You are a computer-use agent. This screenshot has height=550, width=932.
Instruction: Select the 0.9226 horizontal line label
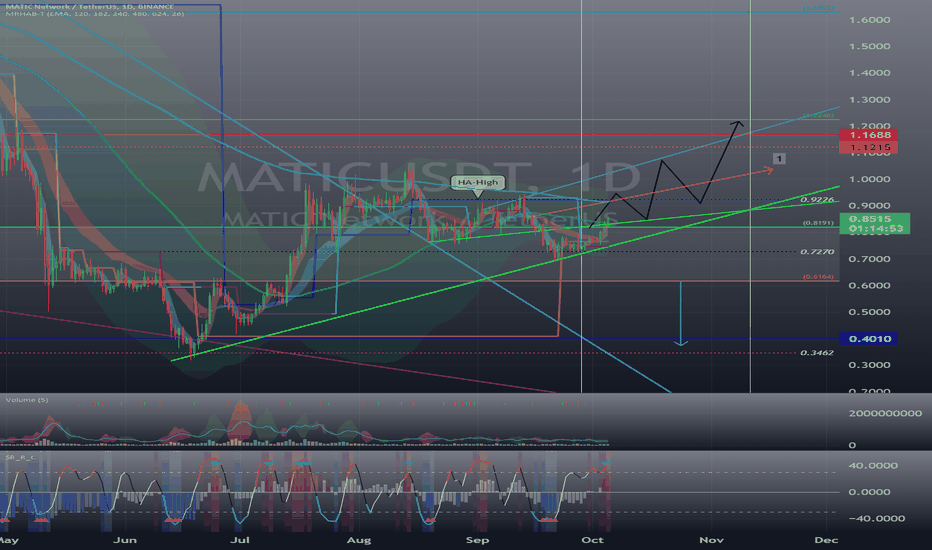point(817,200)
